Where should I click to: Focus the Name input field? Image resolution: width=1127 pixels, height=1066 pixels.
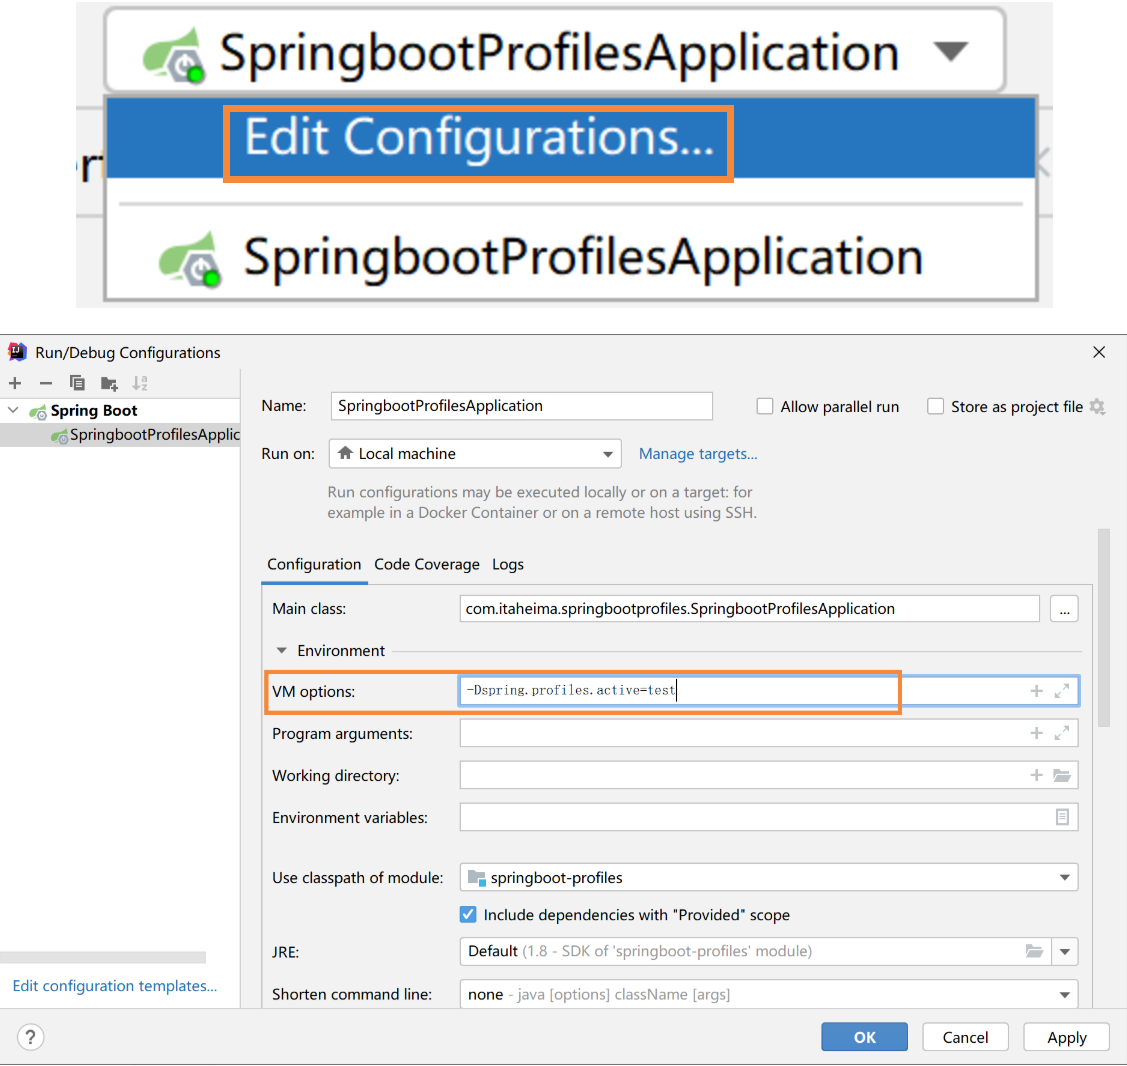click(522, 406)
